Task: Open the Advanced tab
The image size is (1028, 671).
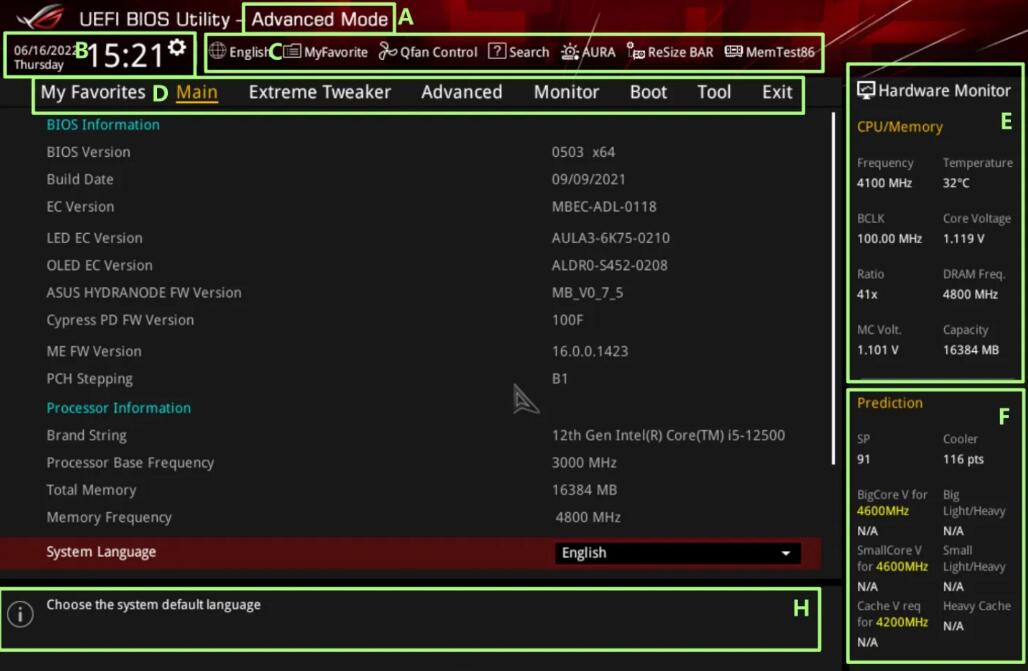Action: (461, 92)
